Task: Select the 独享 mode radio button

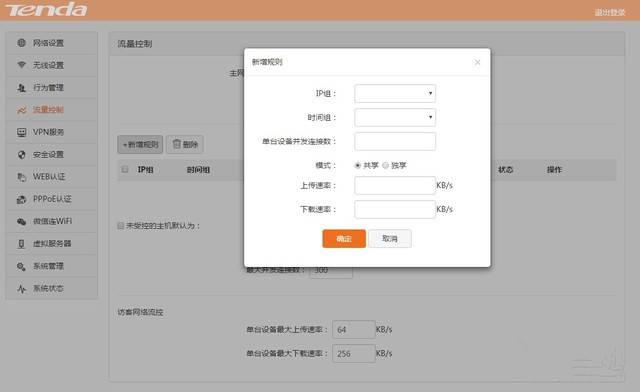Action: coord(385,165)
